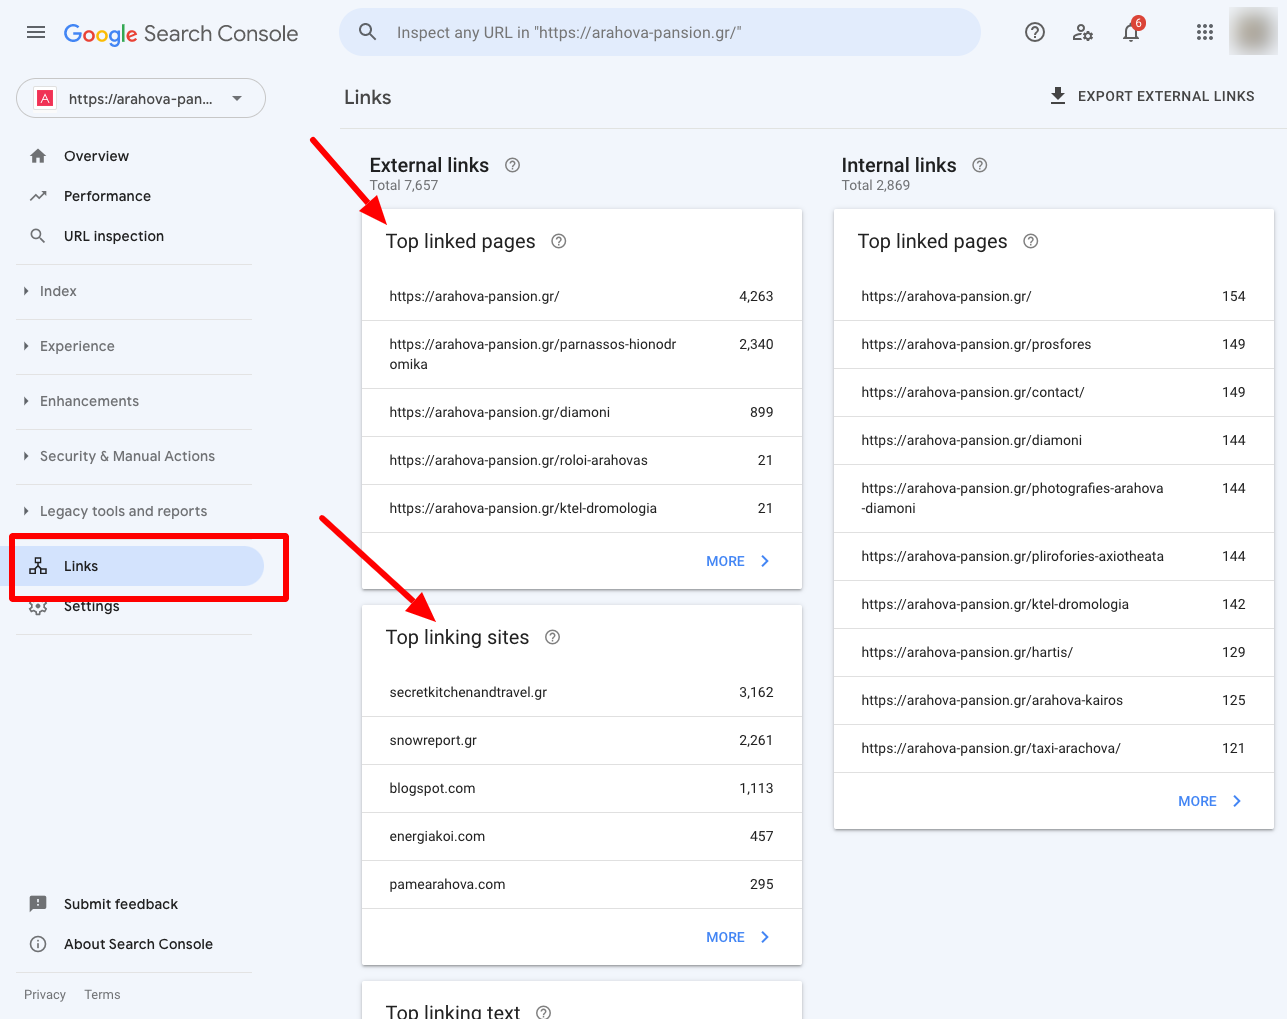Select internal row for /diamoni with 144
This screenshot has width=1287, height=1019.
[x=1054, y=440]
